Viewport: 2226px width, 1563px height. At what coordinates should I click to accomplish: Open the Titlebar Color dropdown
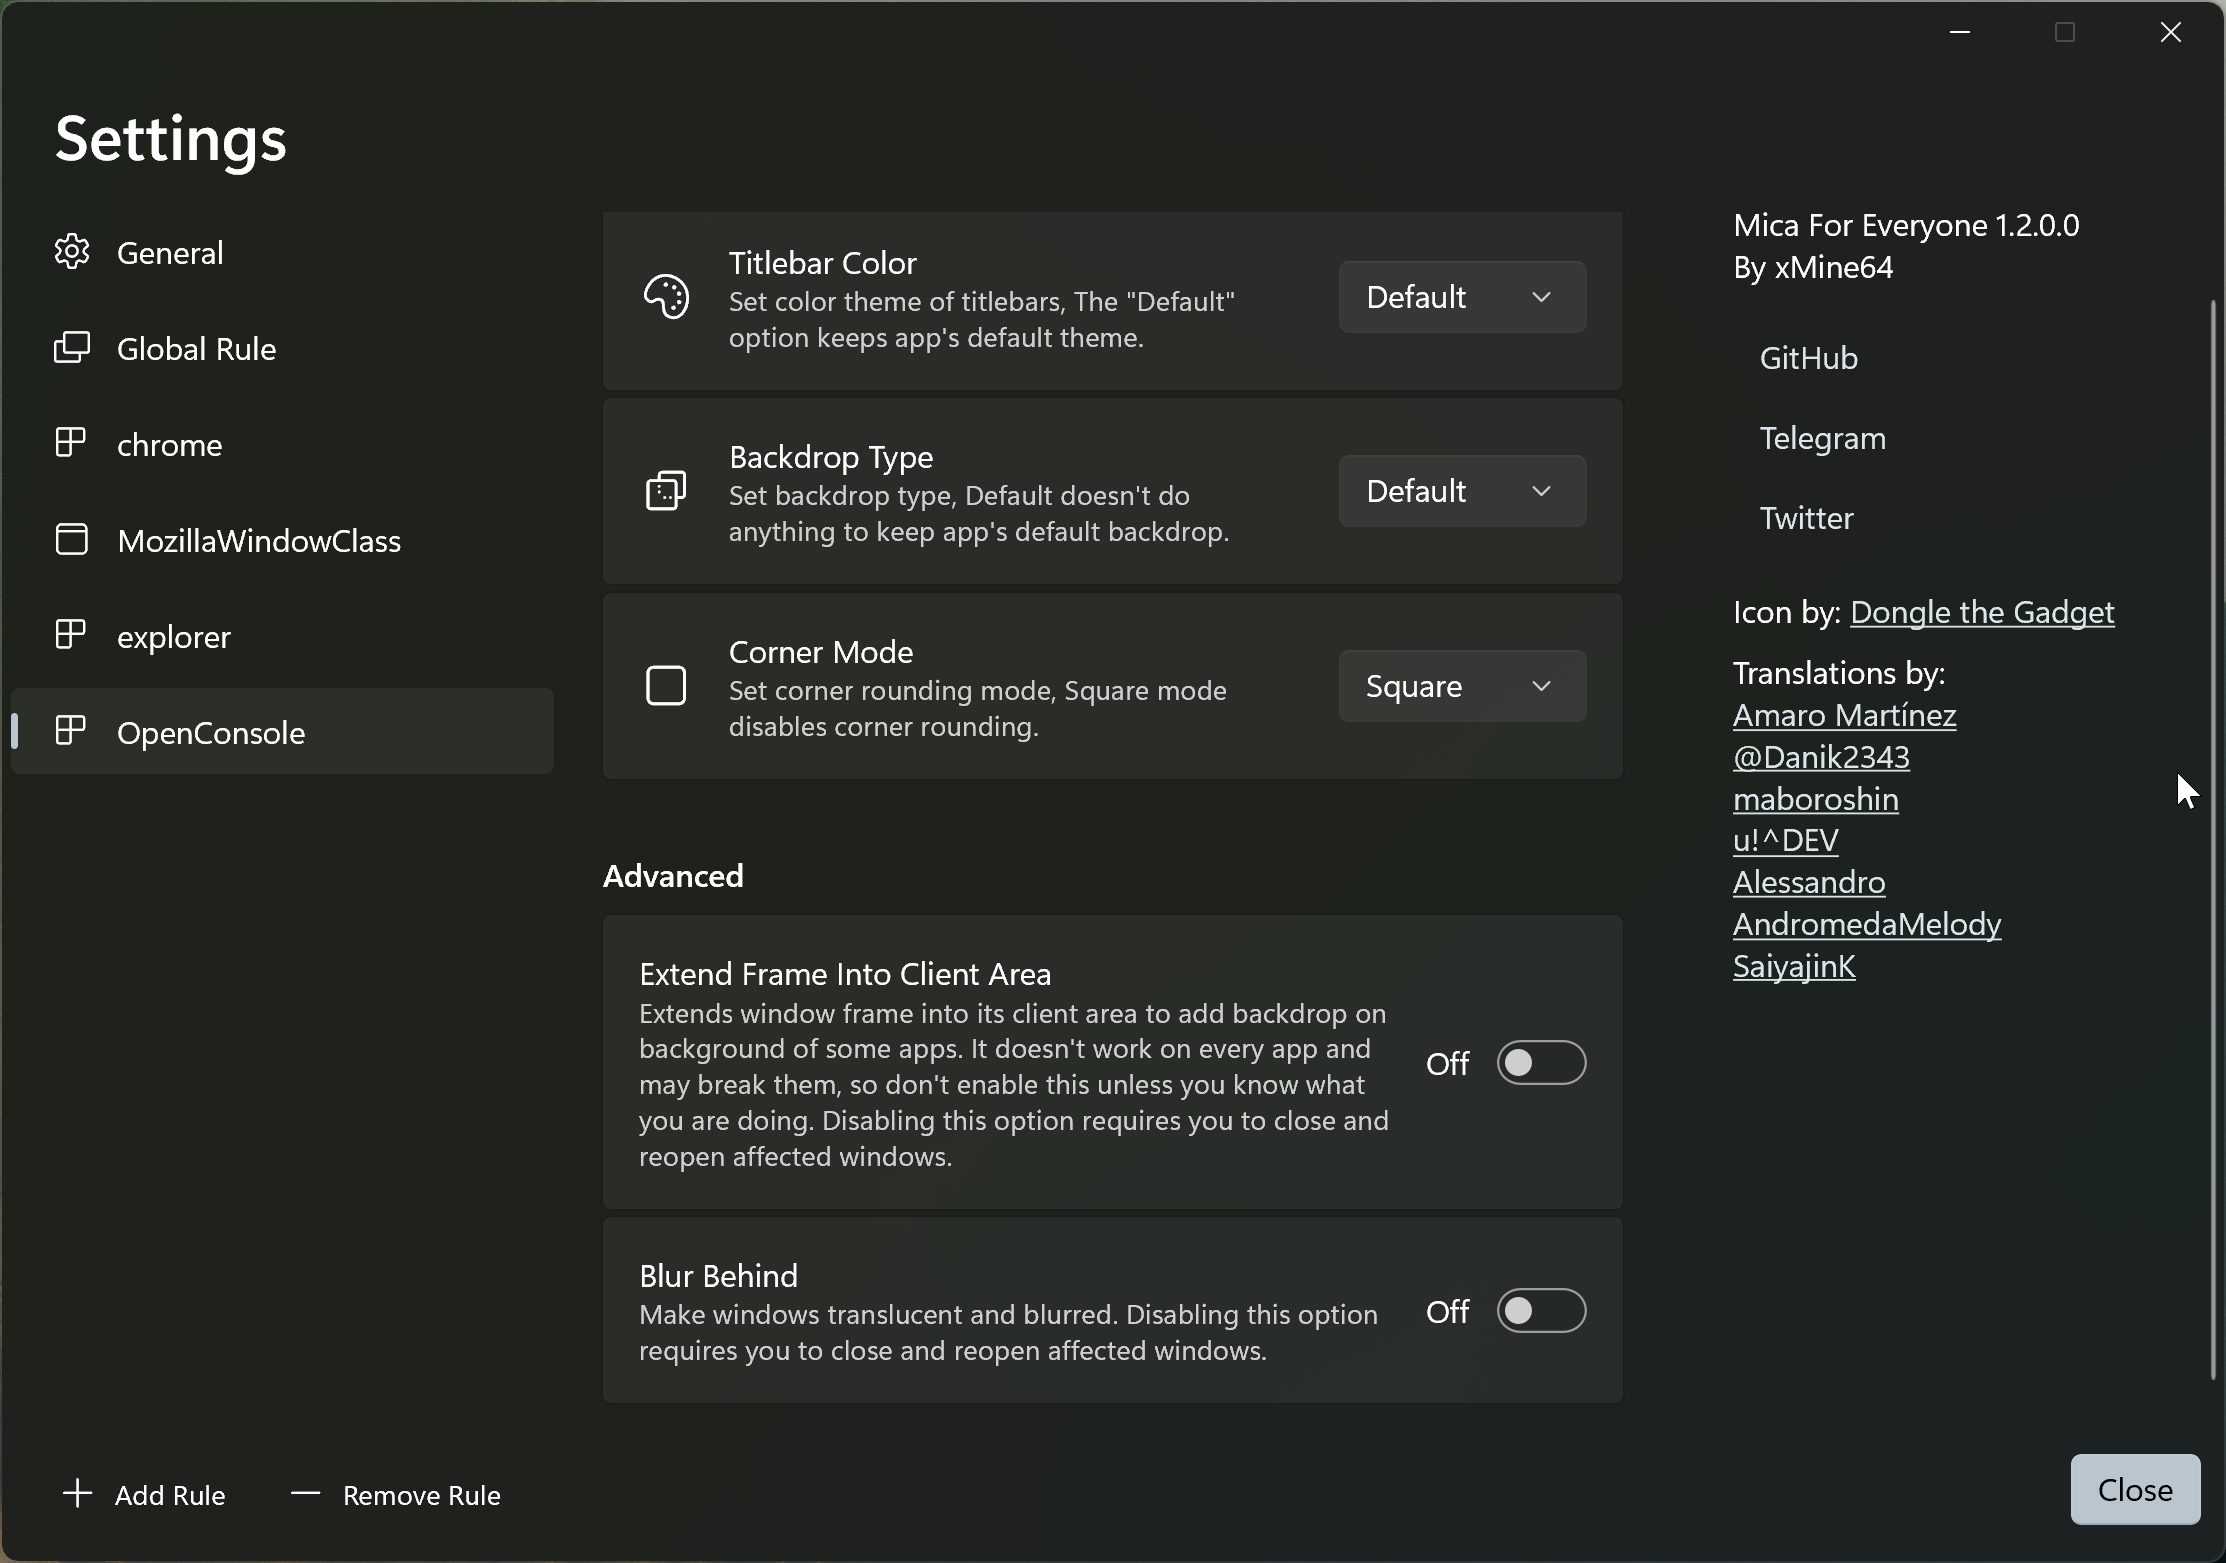[x=1461, y=296]
